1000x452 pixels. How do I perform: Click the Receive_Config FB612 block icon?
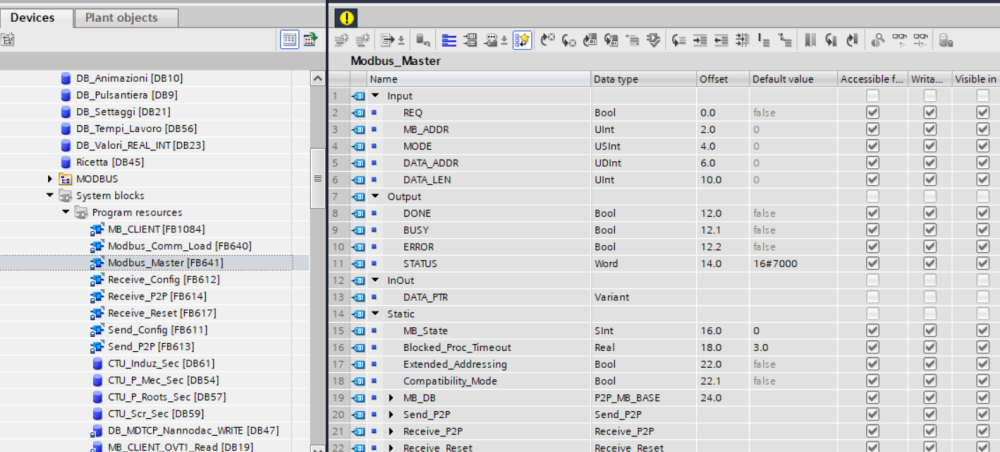point(97,279)
